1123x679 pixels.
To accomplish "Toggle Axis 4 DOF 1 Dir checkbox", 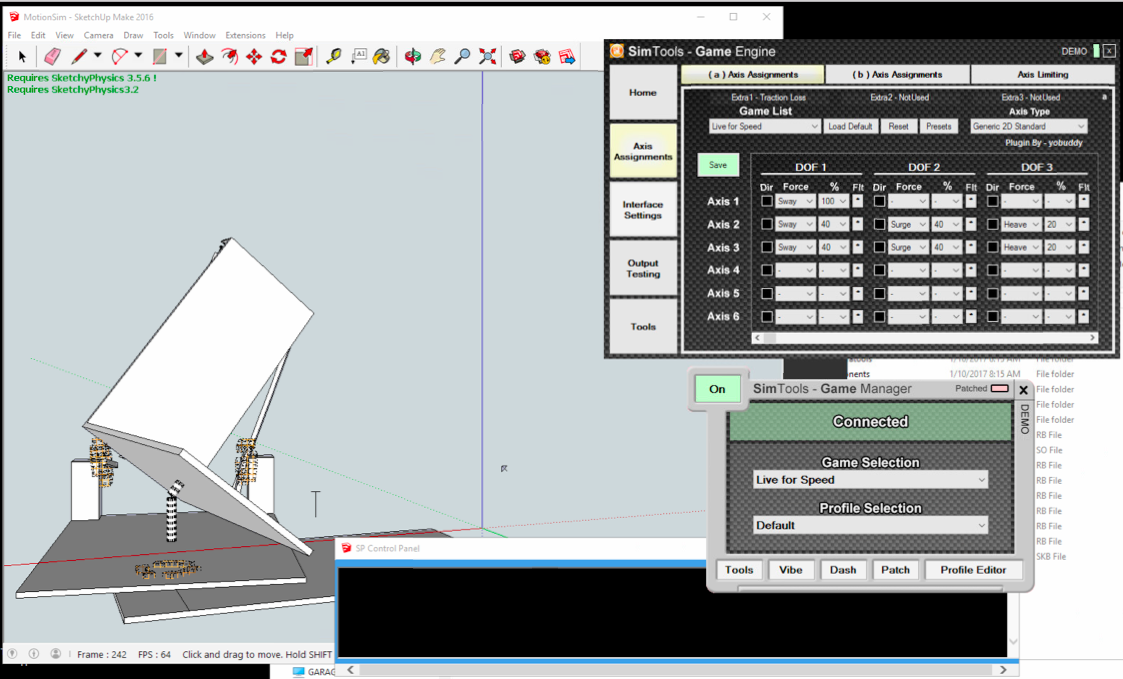I will (766, 270).
